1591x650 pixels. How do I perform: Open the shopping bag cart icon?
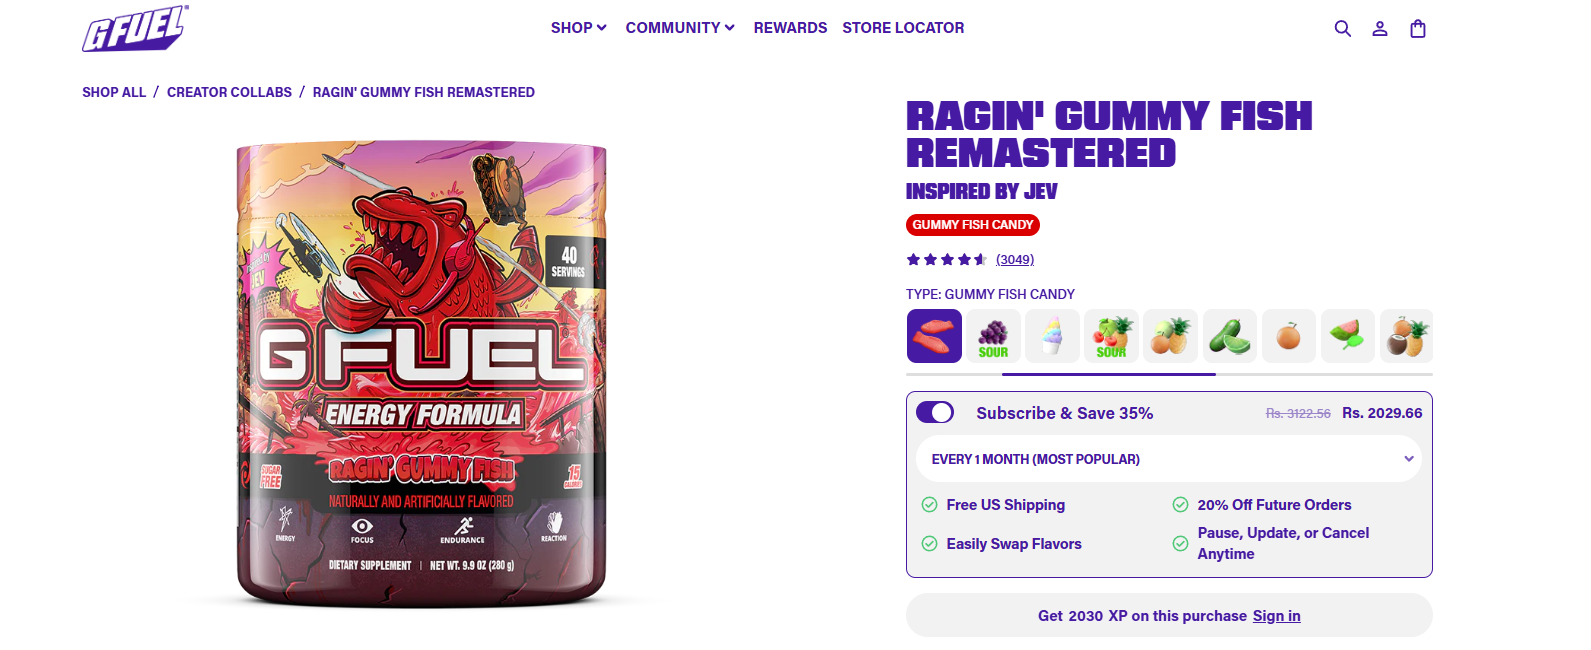click(x=1418, y=28)
